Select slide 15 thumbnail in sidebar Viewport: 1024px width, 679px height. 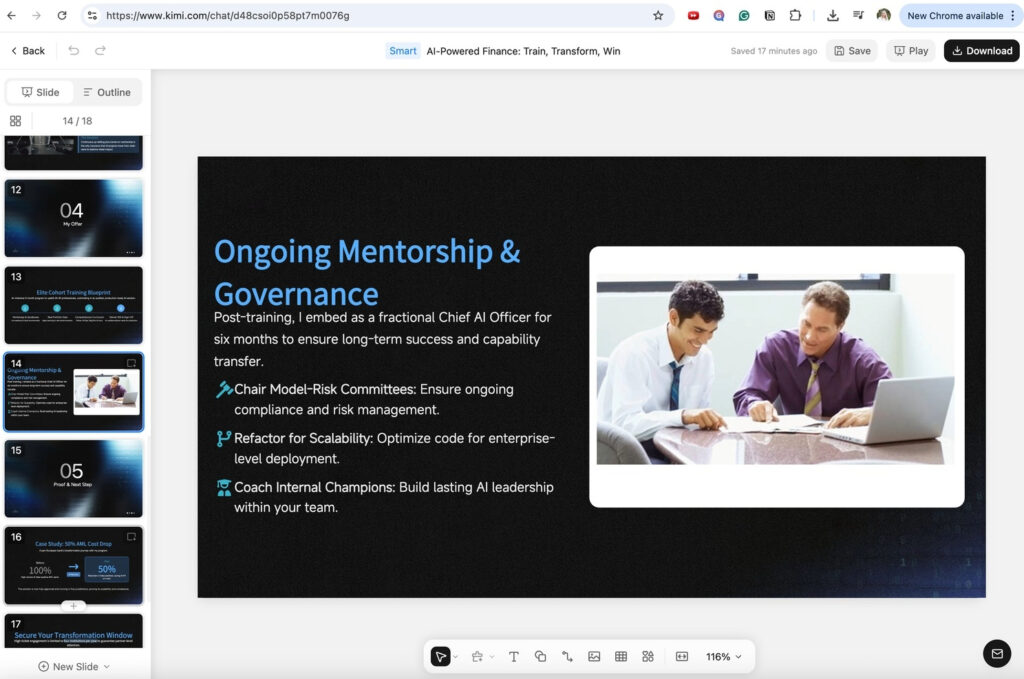[x=74, y=478]
